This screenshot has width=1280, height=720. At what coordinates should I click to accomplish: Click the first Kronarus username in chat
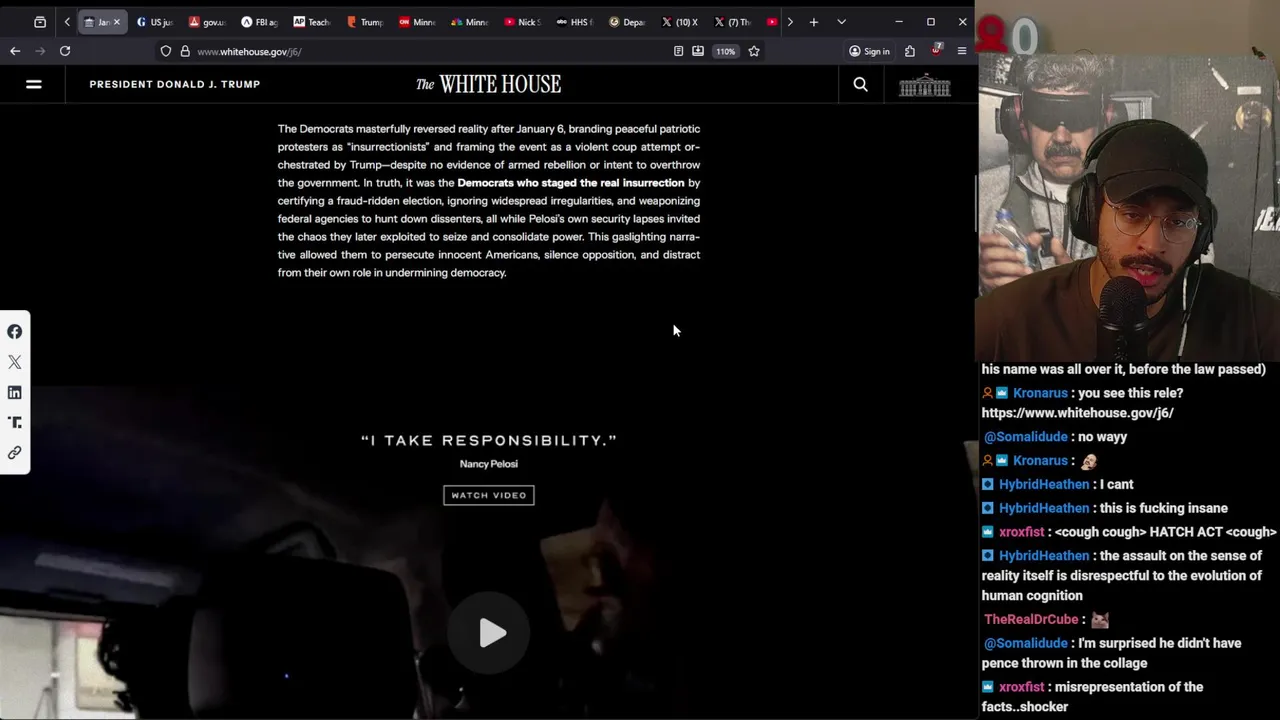point(1040,393)
